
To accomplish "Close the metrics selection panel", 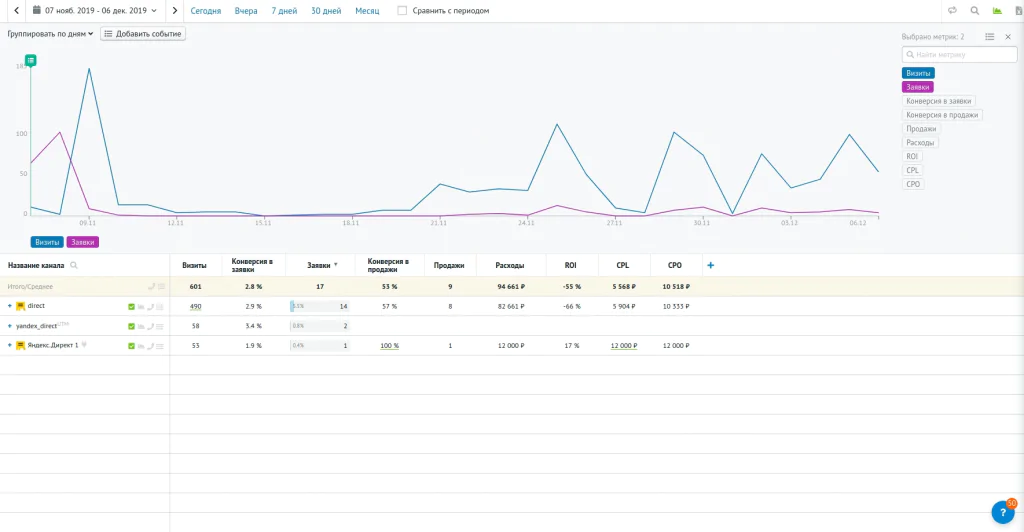I will (1008, 37).
